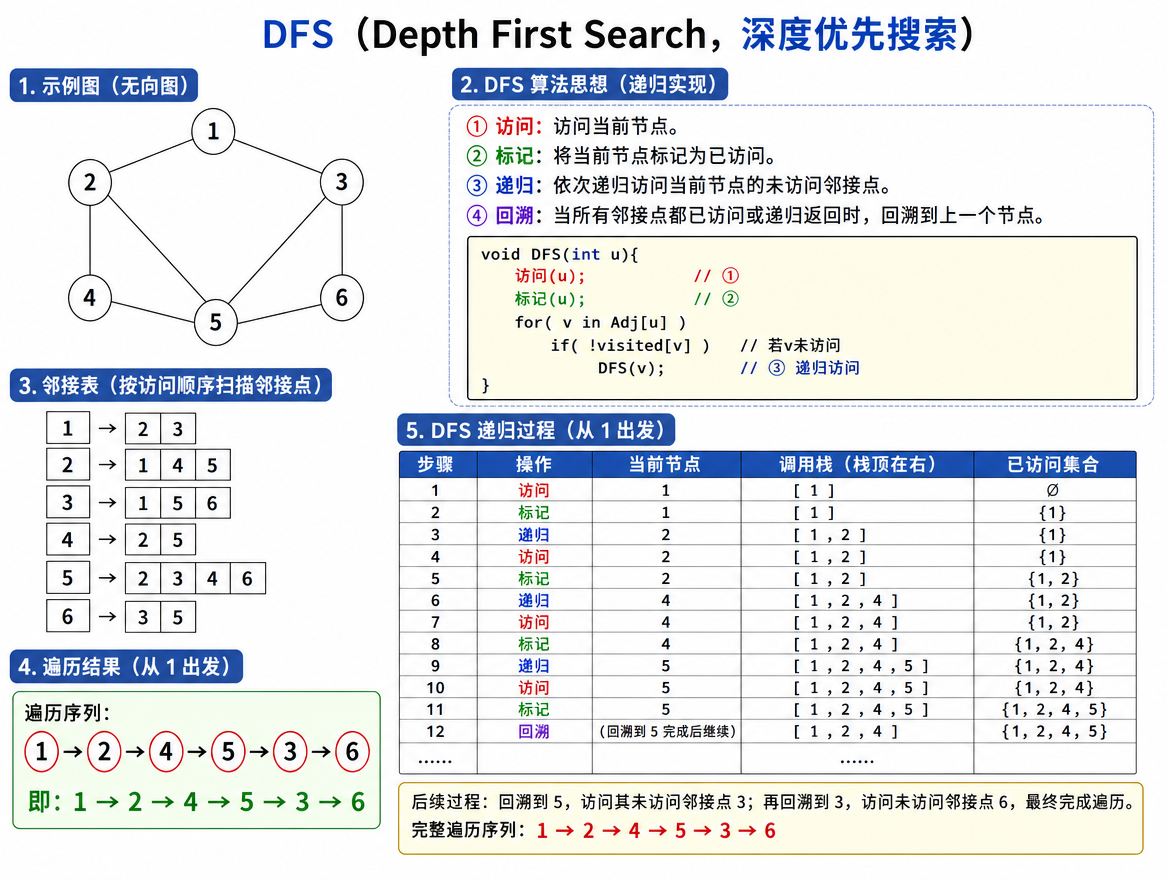Click "Depth First Search" in the title

point(539,34)
